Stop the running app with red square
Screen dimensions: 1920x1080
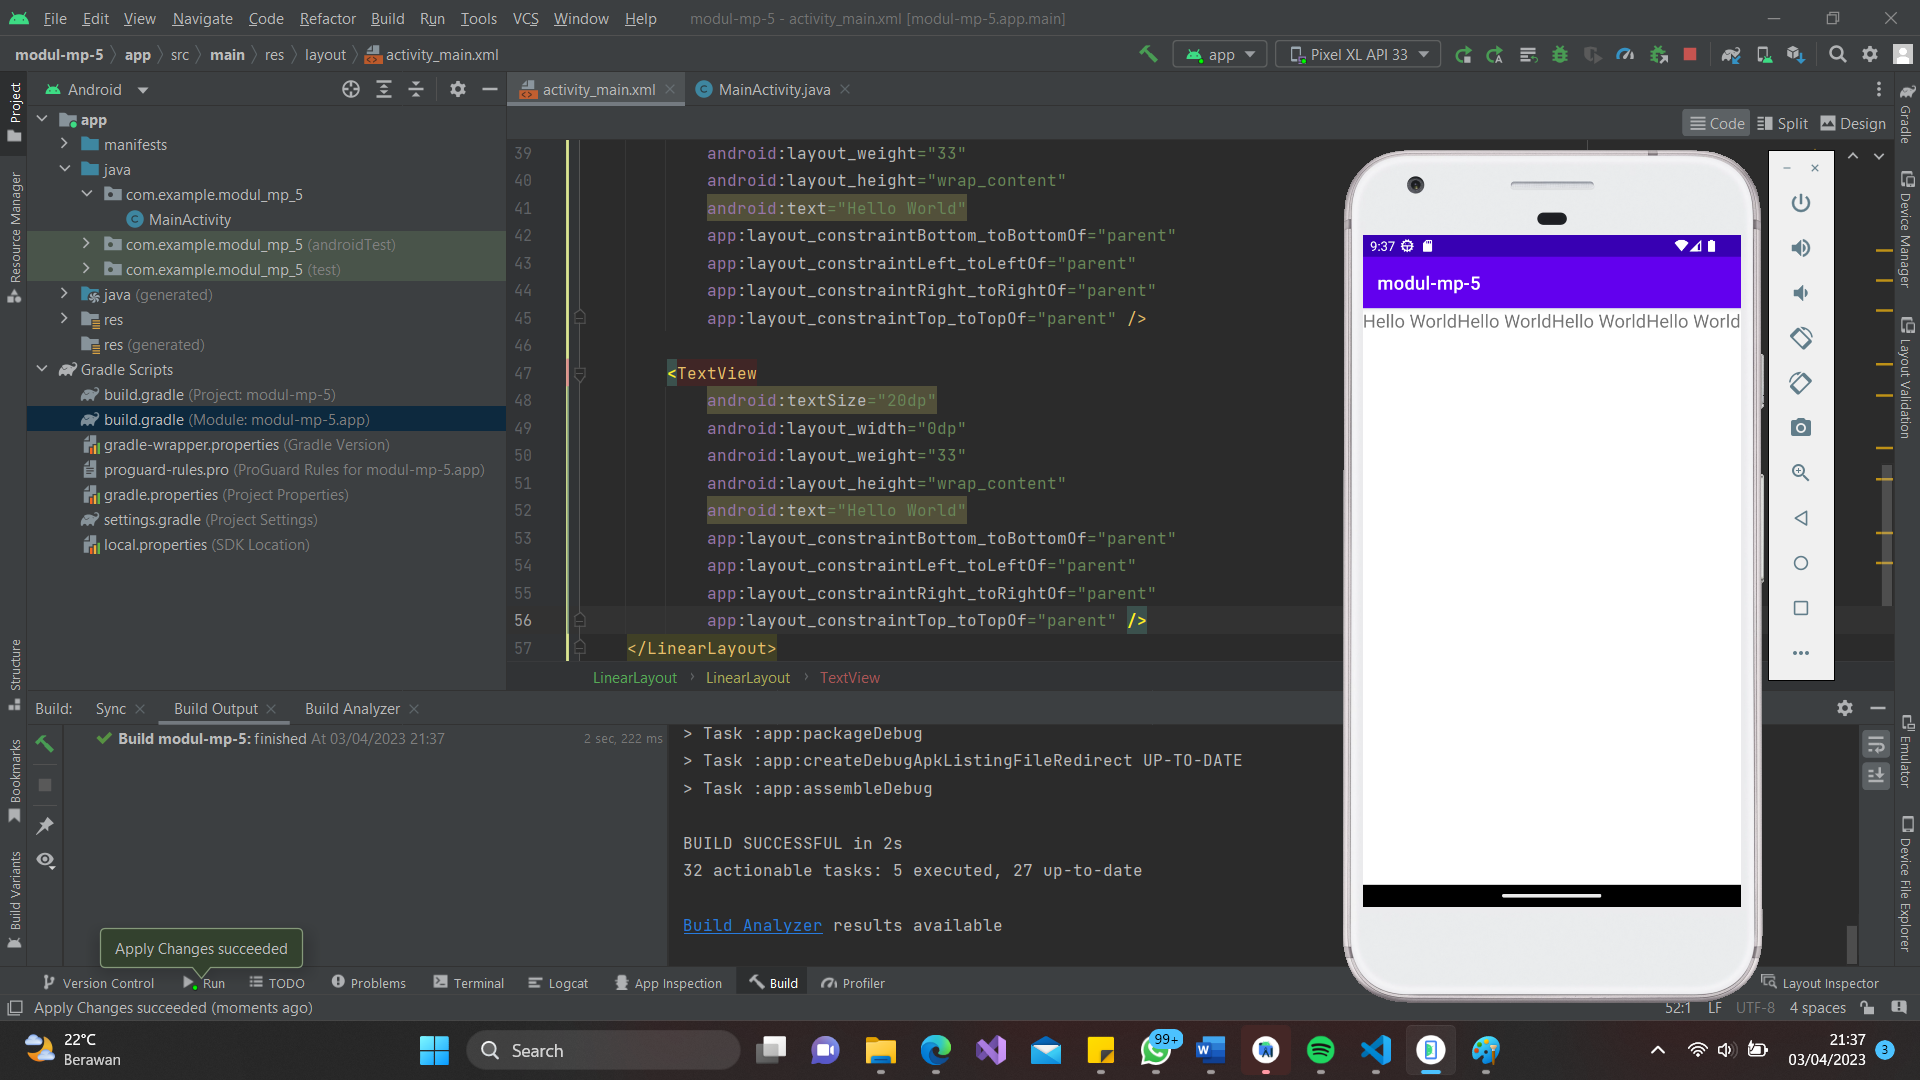point(1690,54)
